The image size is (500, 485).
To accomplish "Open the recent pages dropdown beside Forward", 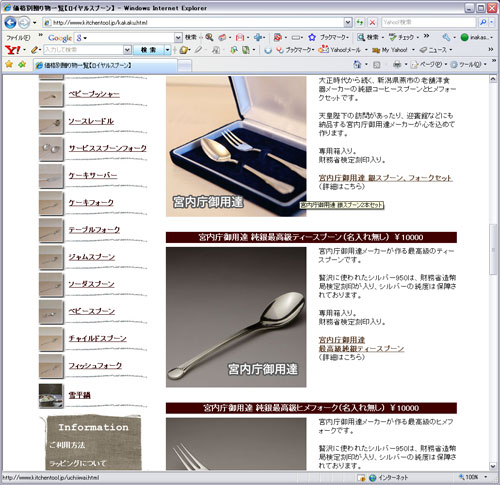I will click(34, 23).
